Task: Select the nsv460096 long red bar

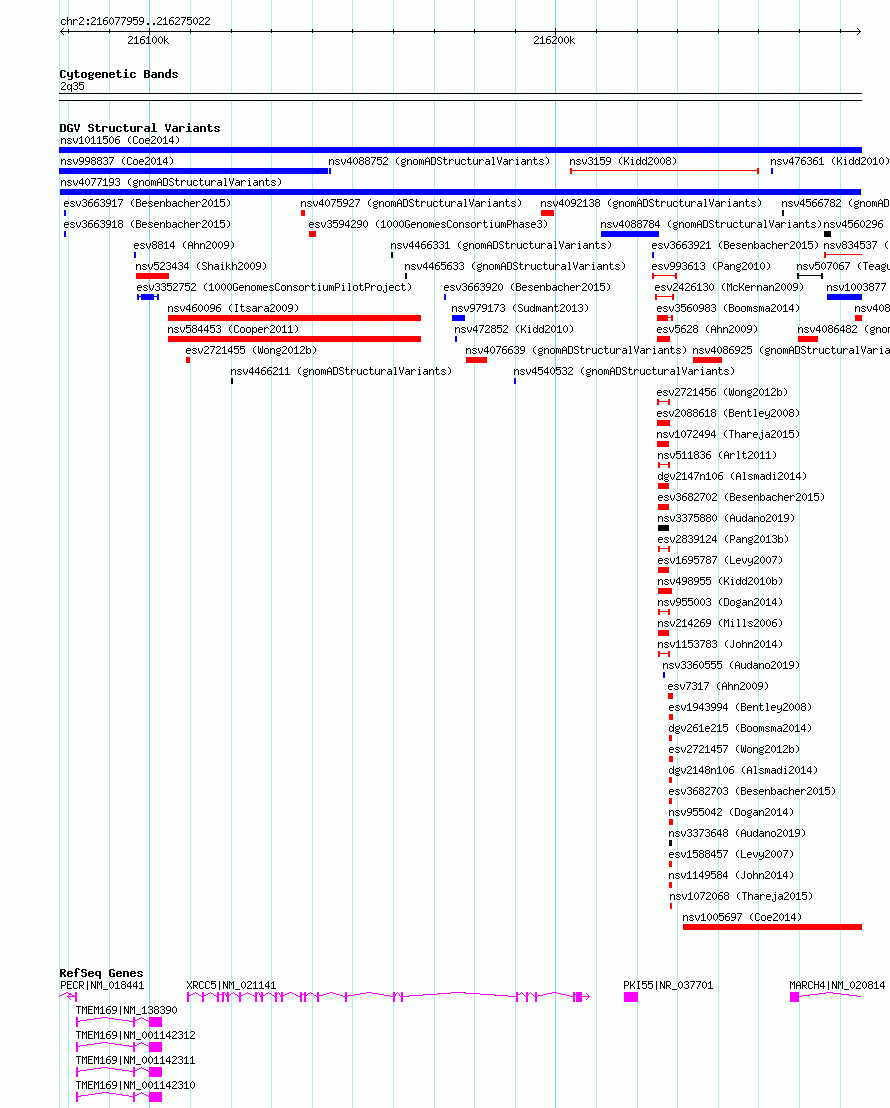Action: point(294,318)
